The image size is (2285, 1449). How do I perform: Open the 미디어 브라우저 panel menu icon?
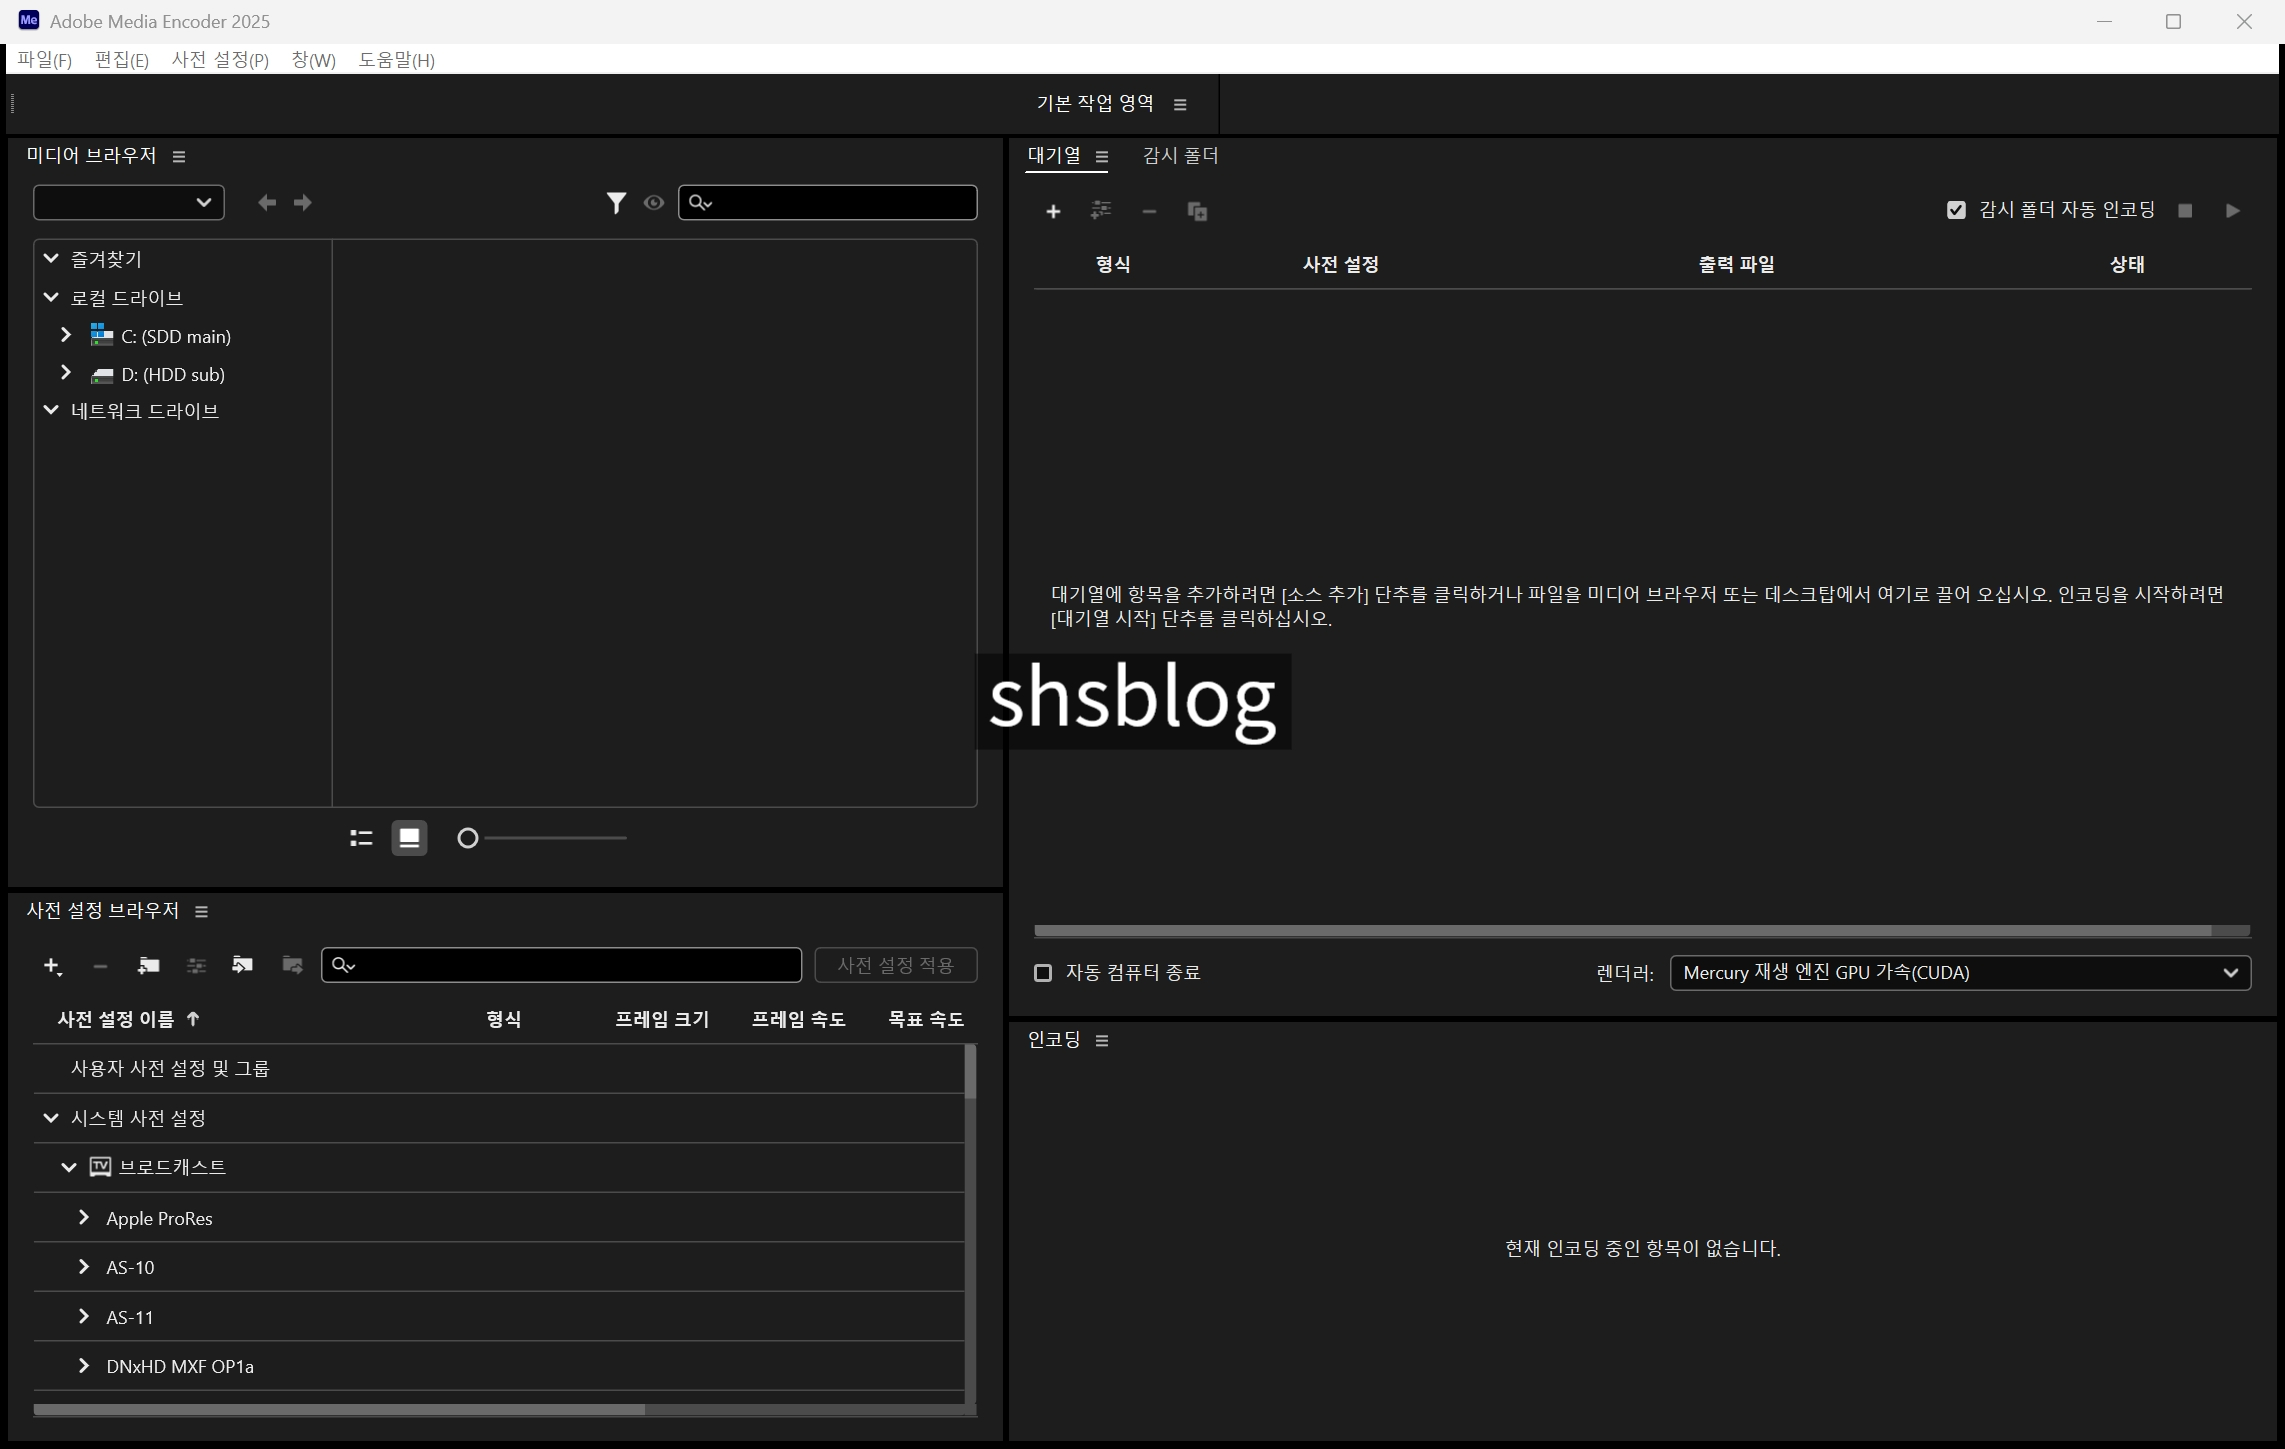[x=179, y=157]
